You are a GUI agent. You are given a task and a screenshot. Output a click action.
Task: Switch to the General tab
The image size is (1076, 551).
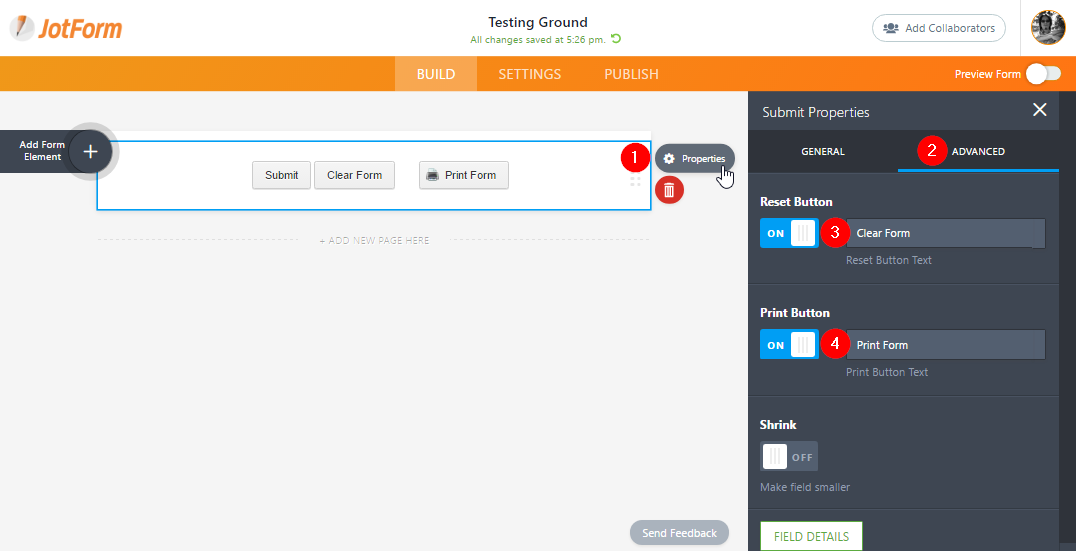click(823, 152)
